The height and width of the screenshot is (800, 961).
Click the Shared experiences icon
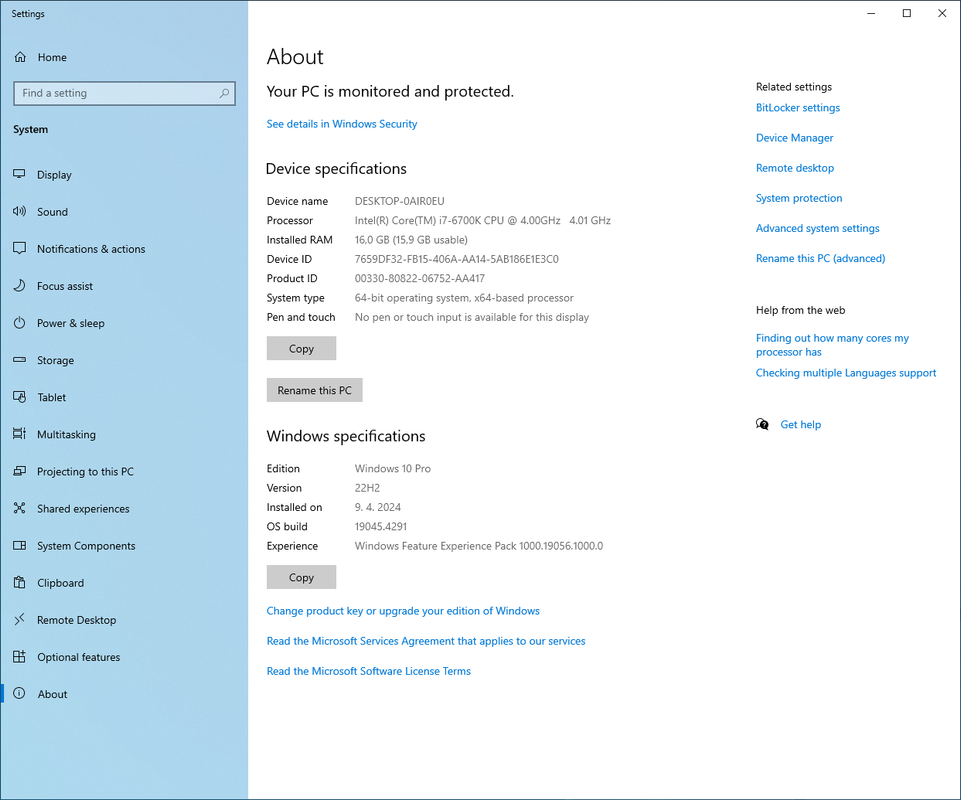tap(20, 508)
